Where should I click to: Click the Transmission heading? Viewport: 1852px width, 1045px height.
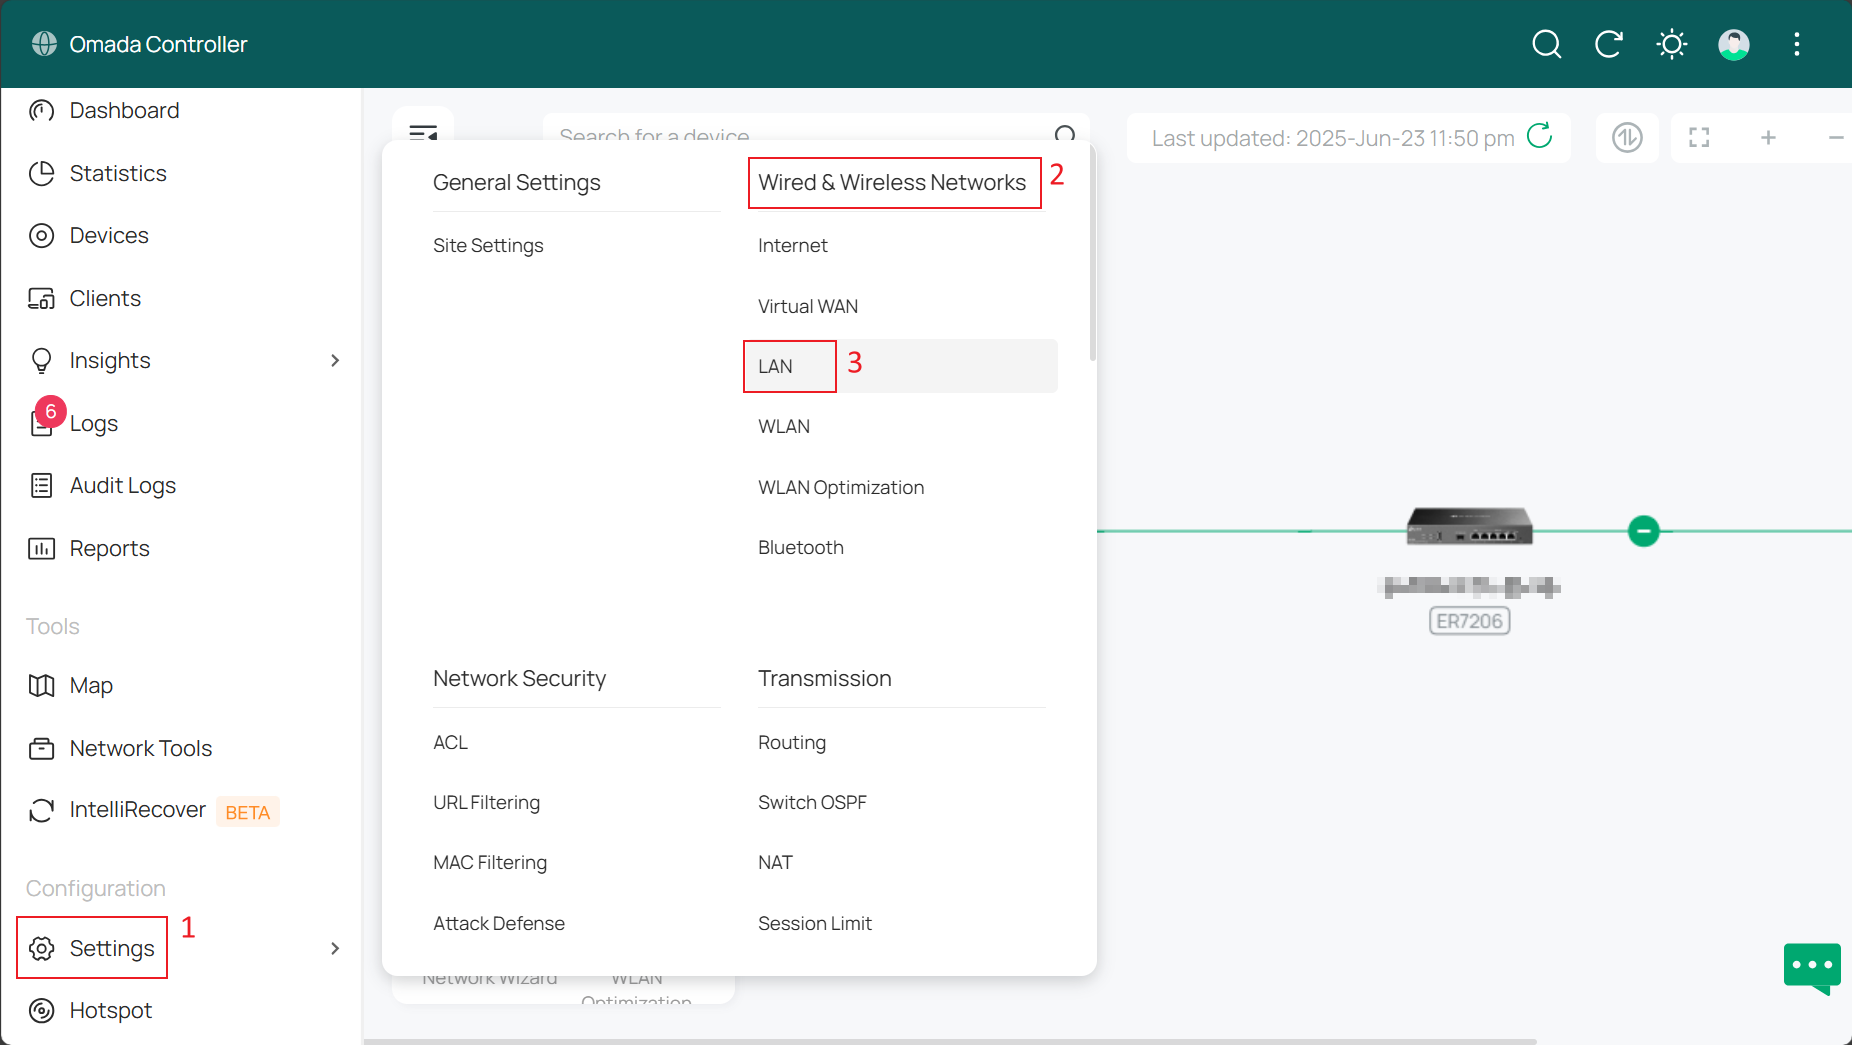coord(825,678)
